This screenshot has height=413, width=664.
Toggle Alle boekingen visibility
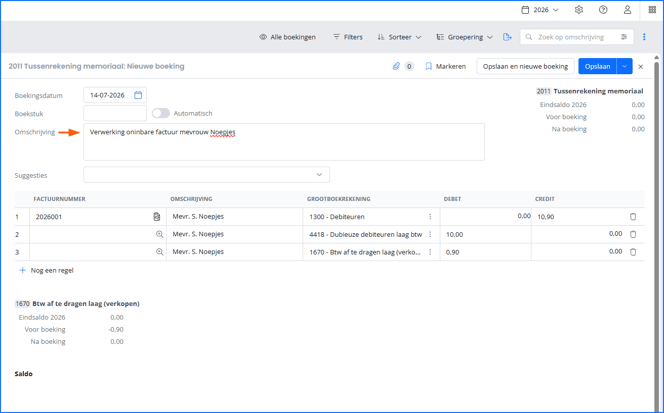point(288,37)
